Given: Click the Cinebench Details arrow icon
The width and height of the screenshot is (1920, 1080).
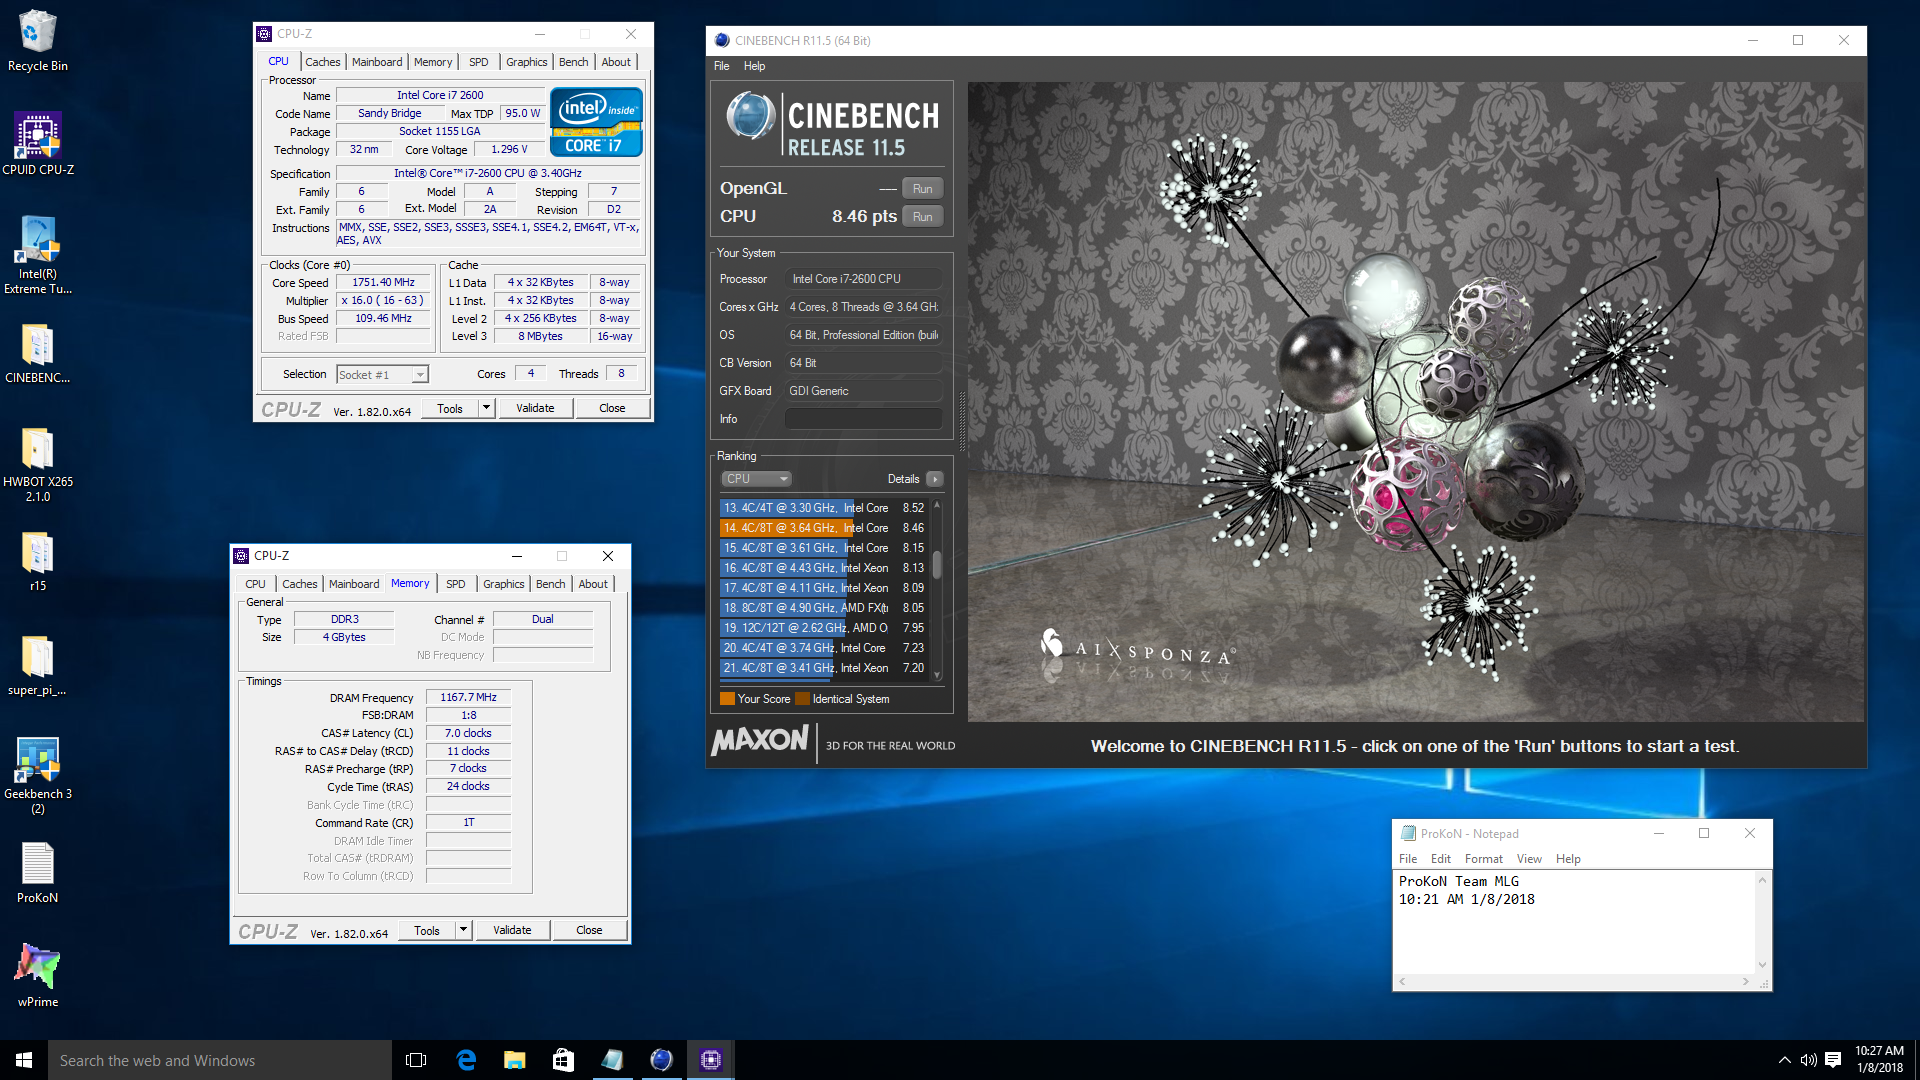Looking at the screenshot, I should click(x=935, y=479).
